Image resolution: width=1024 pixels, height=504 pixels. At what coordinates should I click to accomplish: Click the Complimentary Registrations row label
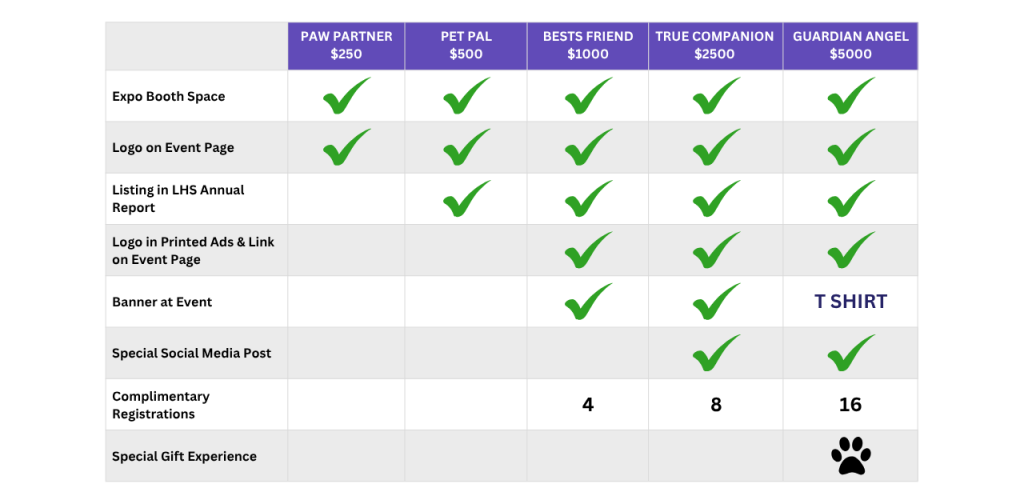click(x=161, y=405)
